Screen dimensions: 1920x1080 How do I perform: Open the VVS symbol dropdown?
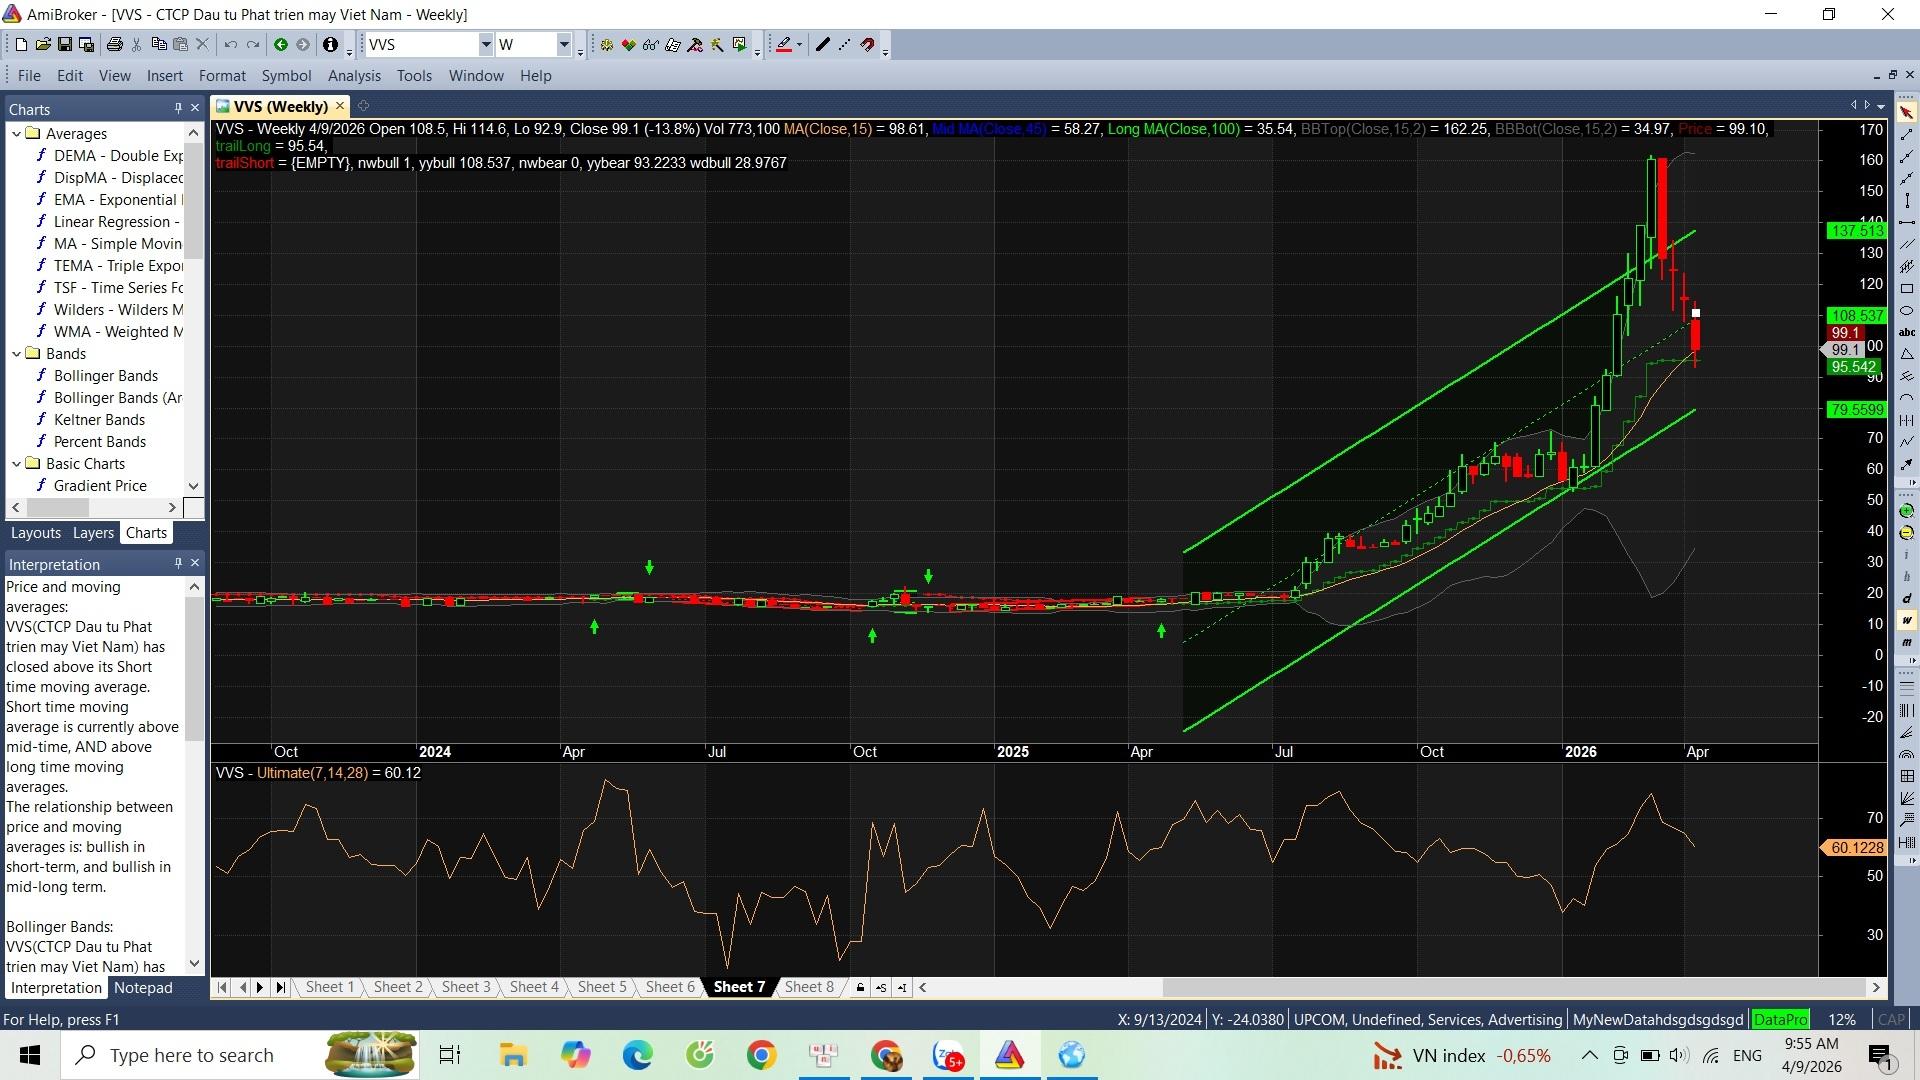tap(485, 45)
